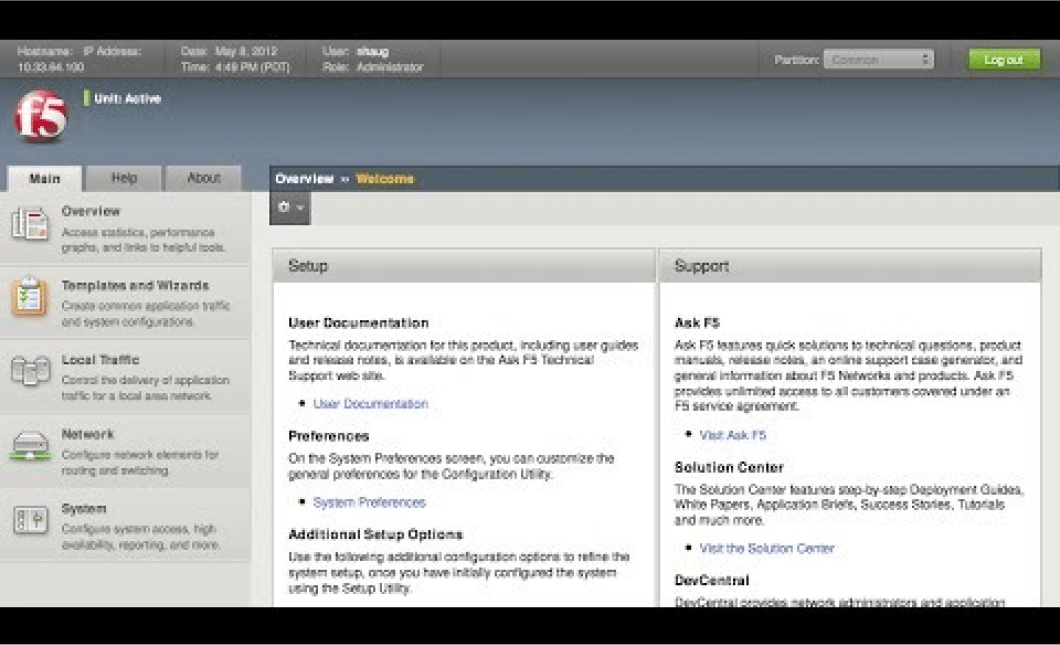Screen dimensions: 1060x645
Task: Open the About tab
Action: coord(203,178)
